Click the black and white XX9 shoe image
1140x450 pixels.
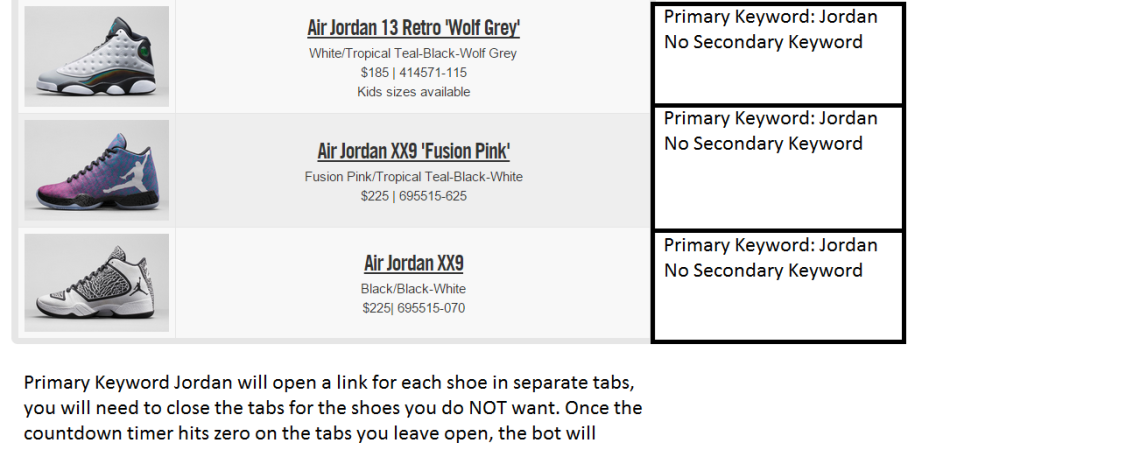(96, 283)
